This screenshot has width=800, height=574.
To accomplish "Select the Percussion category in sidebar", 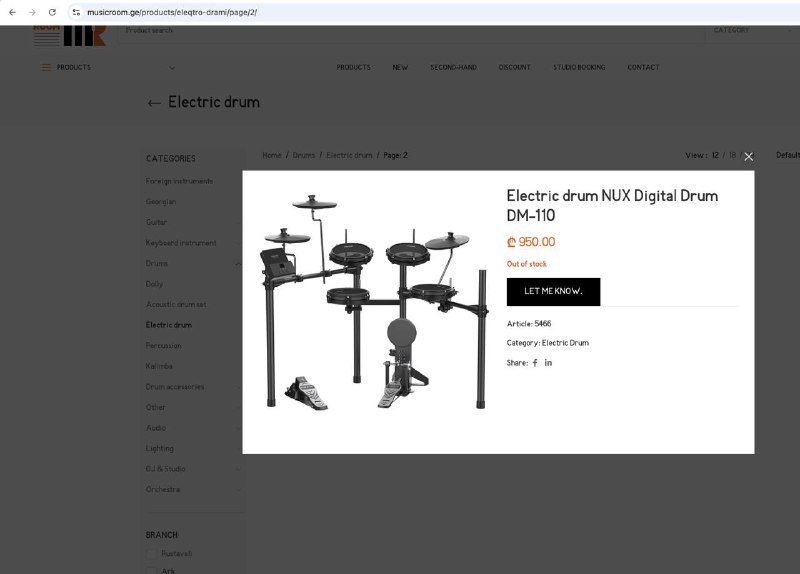I will pos(164,346).
